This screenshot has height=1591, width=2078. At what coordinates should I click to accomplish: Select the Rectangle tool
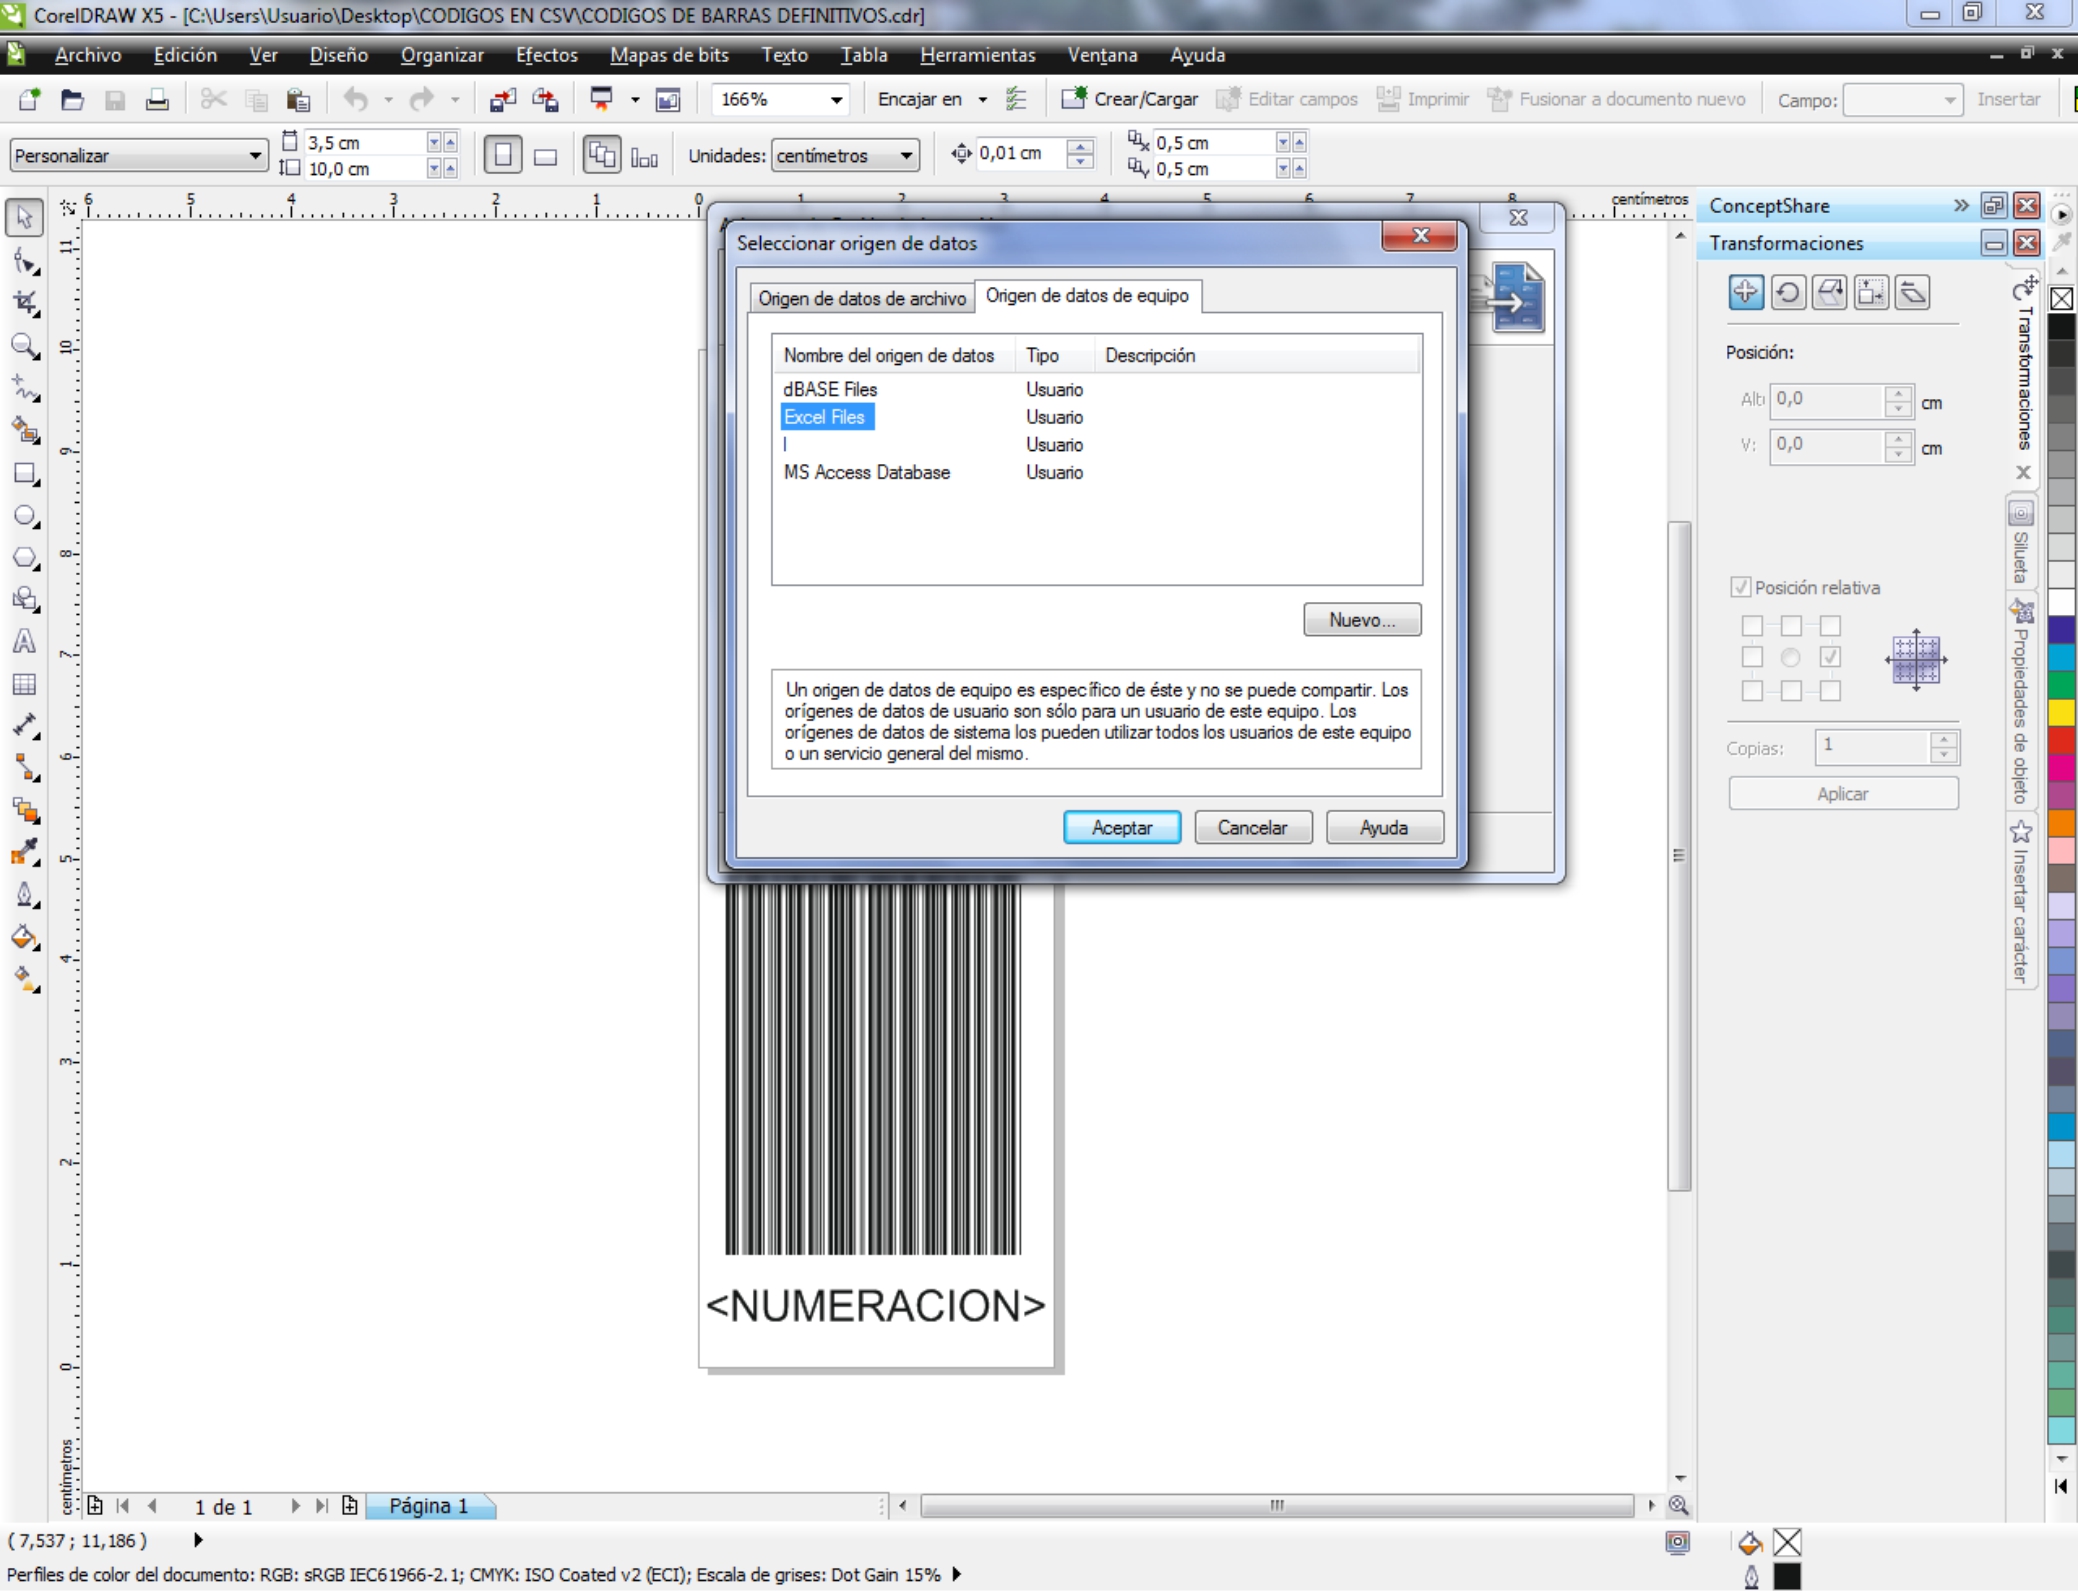(24, 474)
